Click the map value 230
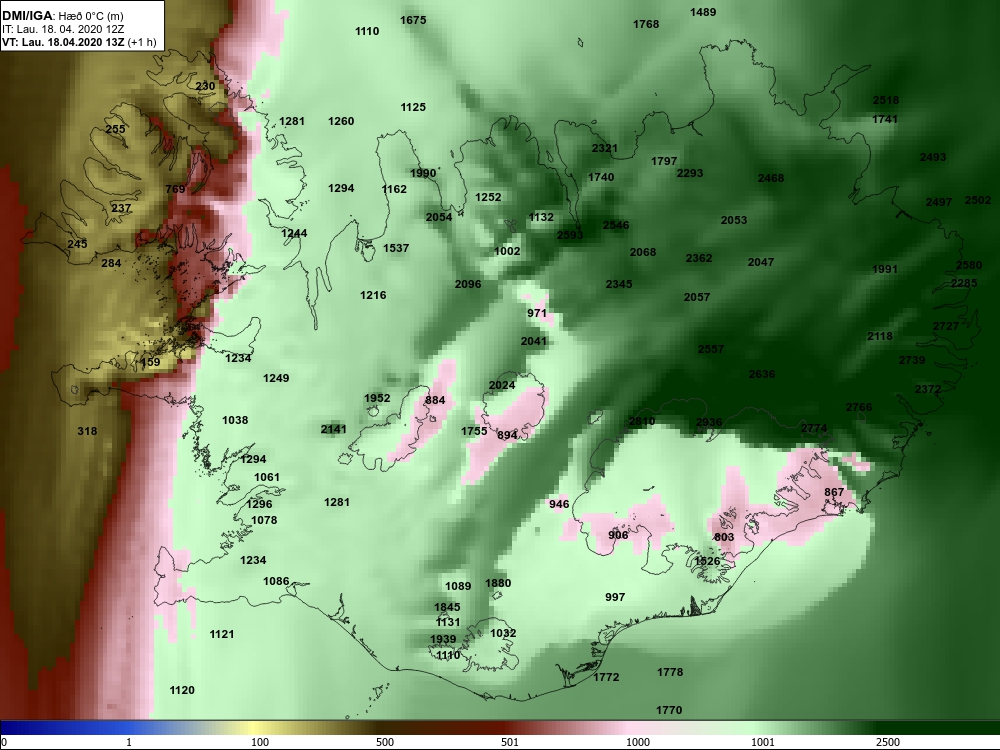 [x=205, y=86]
